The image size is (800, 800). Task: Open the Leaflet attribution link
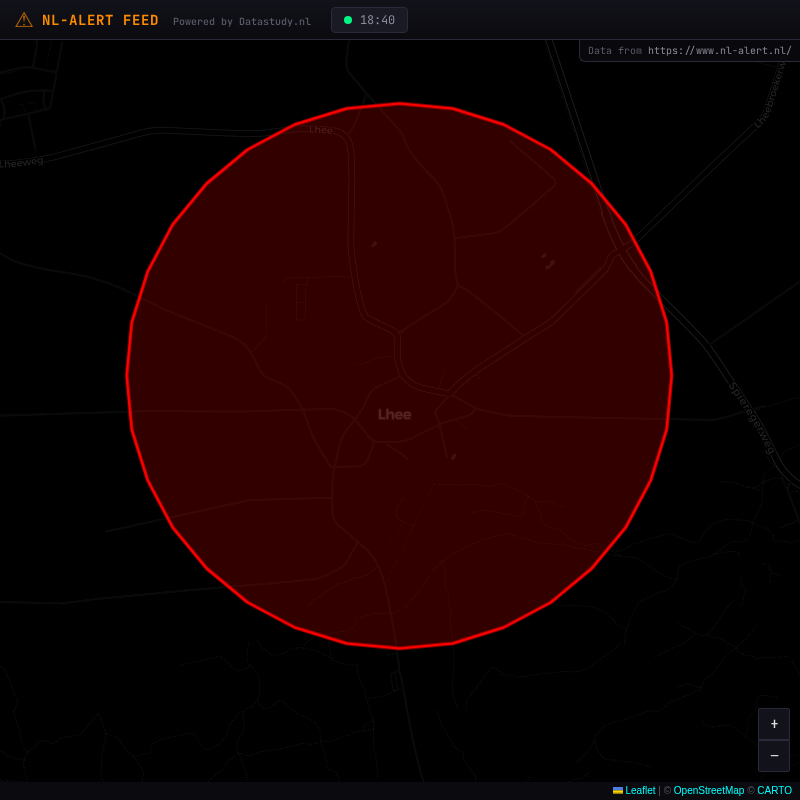click(640, 790)
